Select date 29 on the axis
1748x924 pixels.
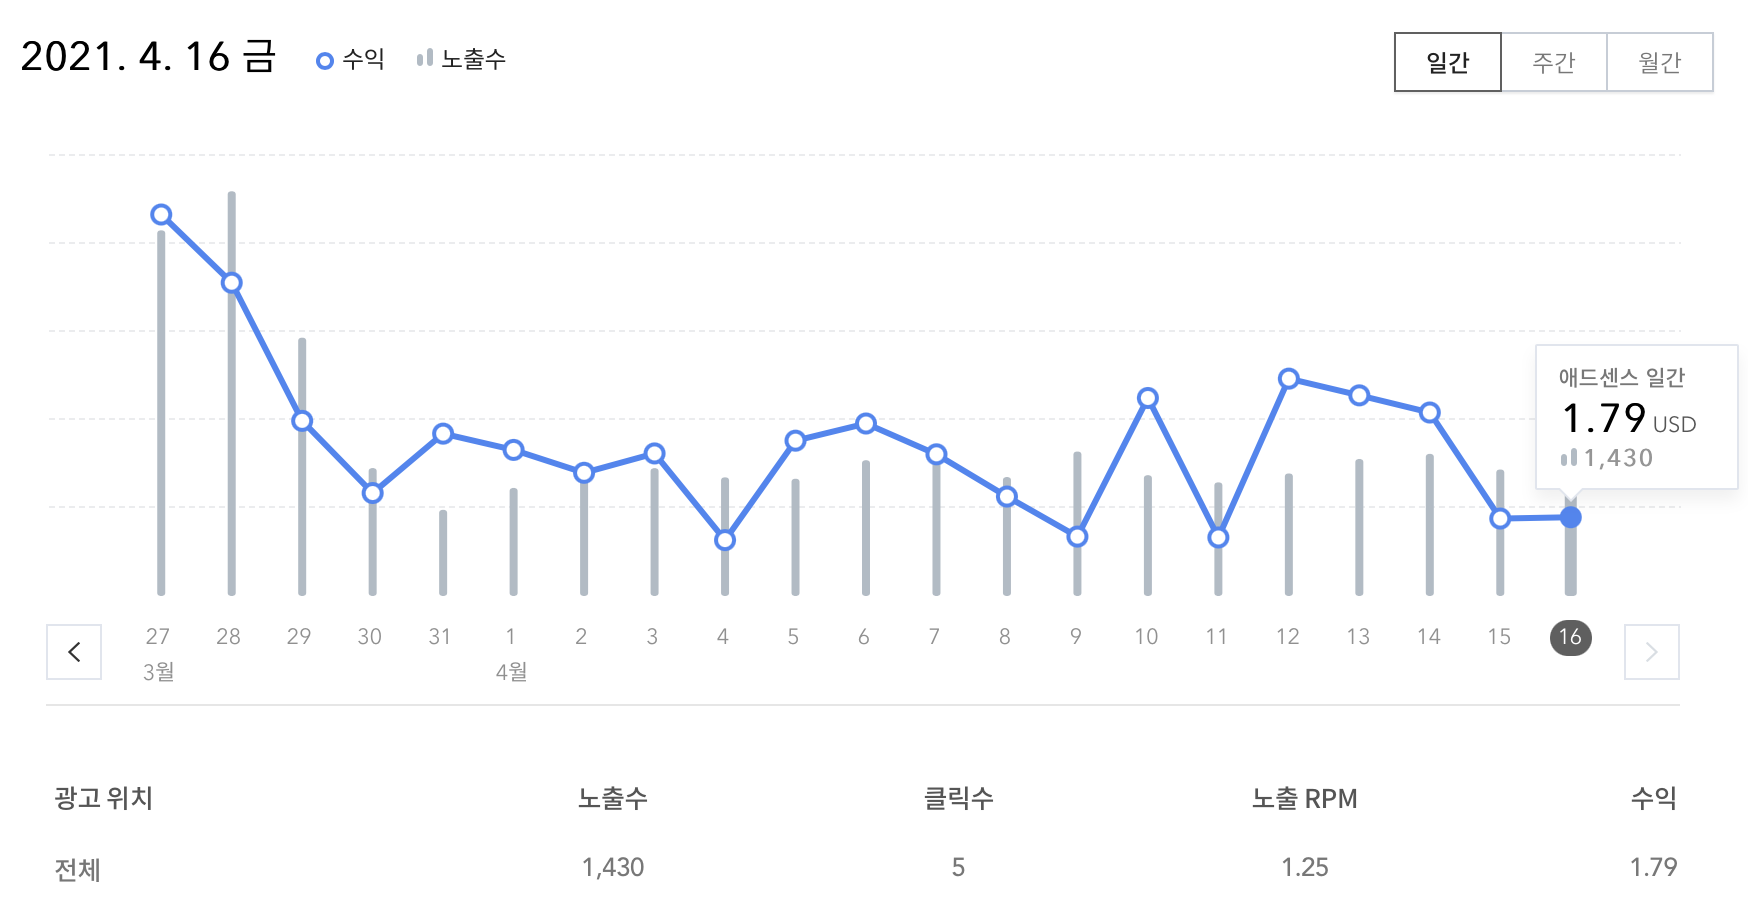pos(299,637)
